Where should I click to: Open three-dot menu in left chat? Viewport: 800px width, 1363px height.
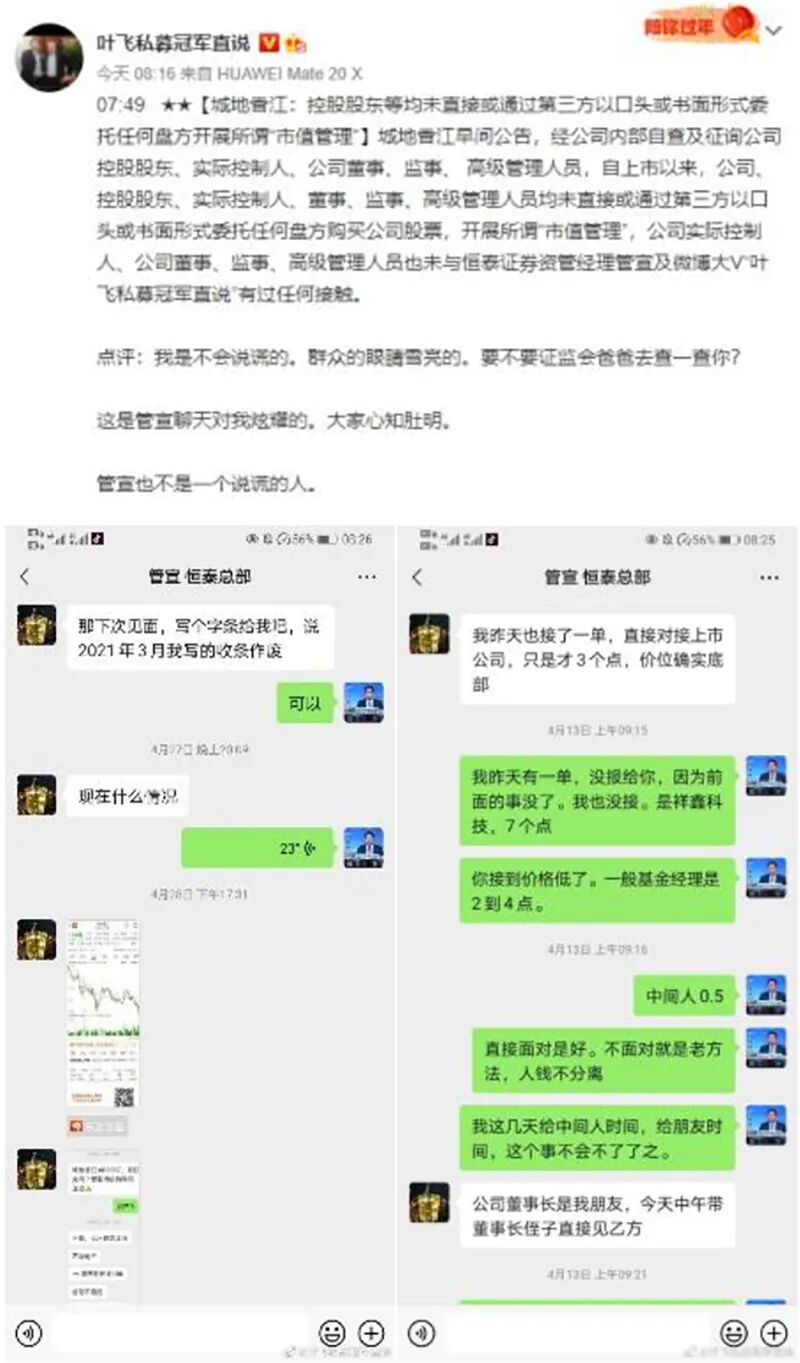(367, 577)
